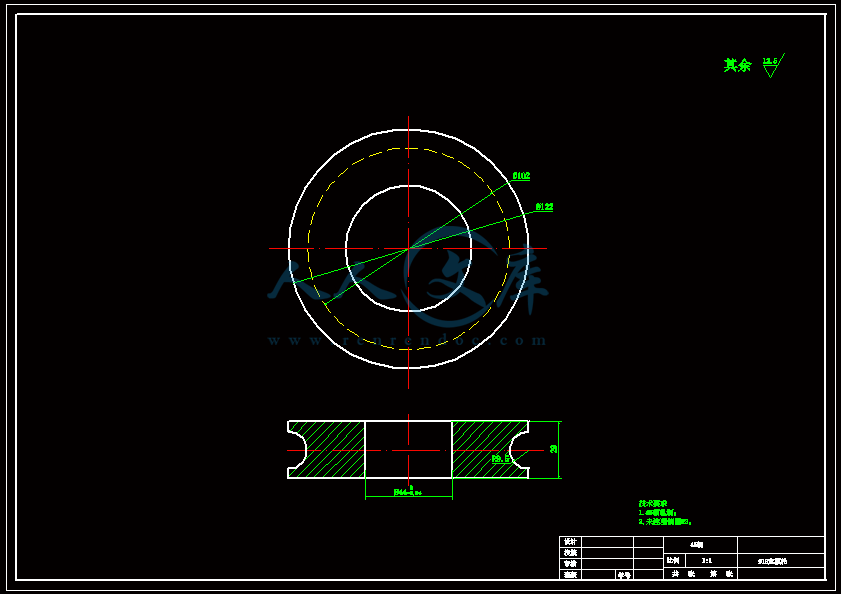Click the material name cell above the scale row
This screenshot has width=841, height=594.
point(700,545)
